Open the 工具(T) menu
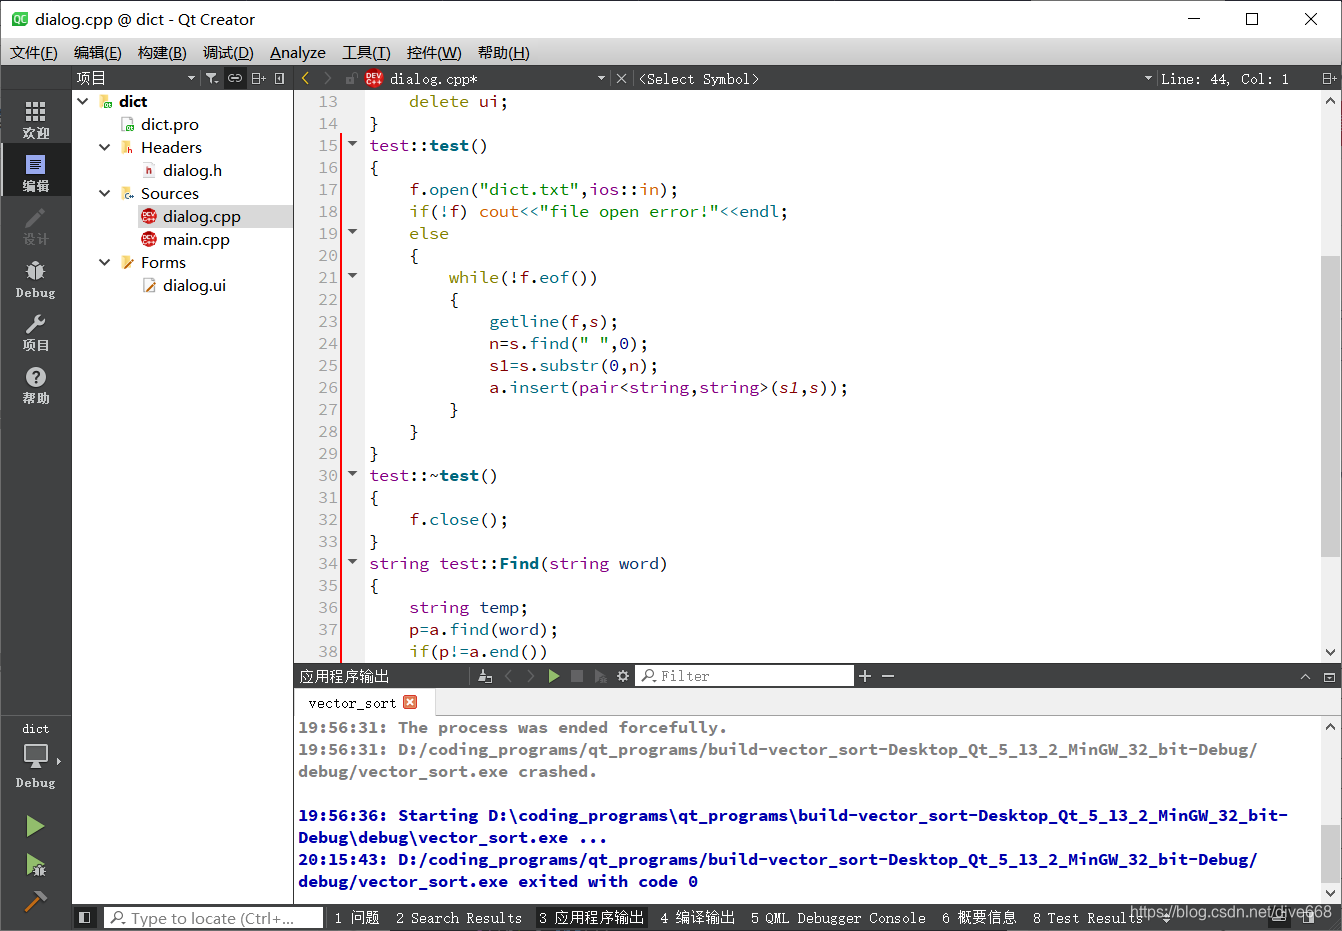 pyautogui.click(x=366, y=53)
